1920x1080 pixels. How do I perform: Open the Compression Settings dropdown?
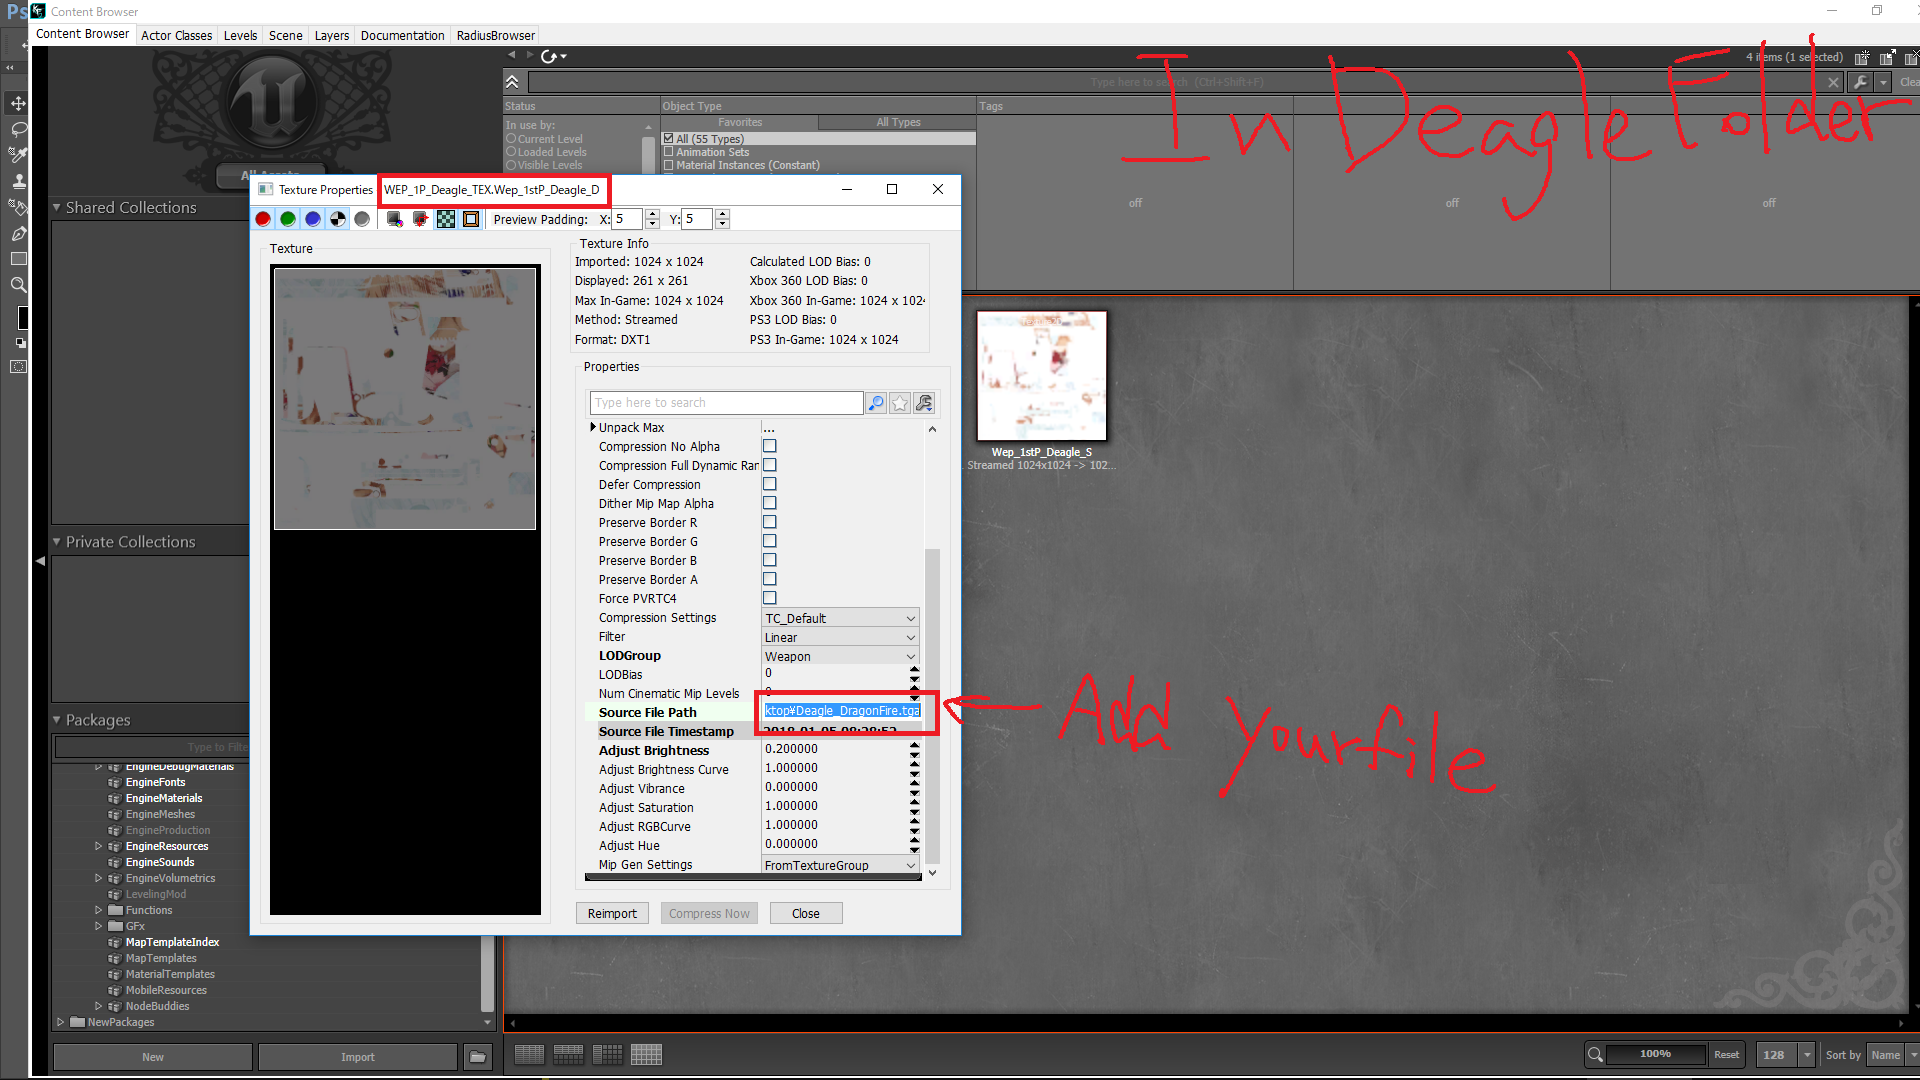840,618
